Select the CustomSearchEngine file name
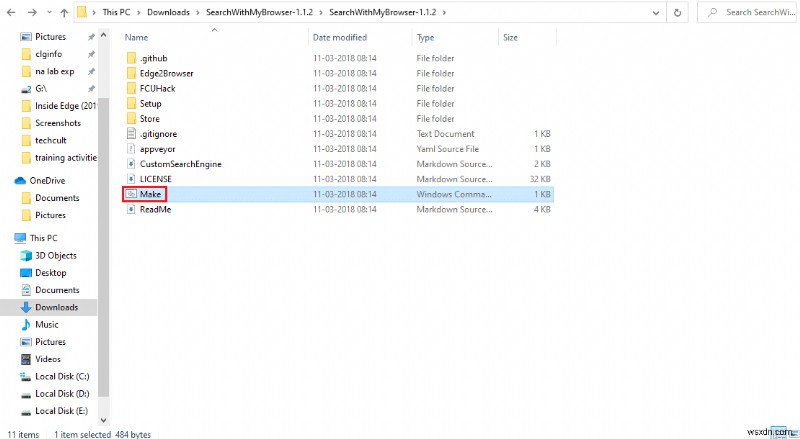 pyautogui.click(x=181, y=164)
